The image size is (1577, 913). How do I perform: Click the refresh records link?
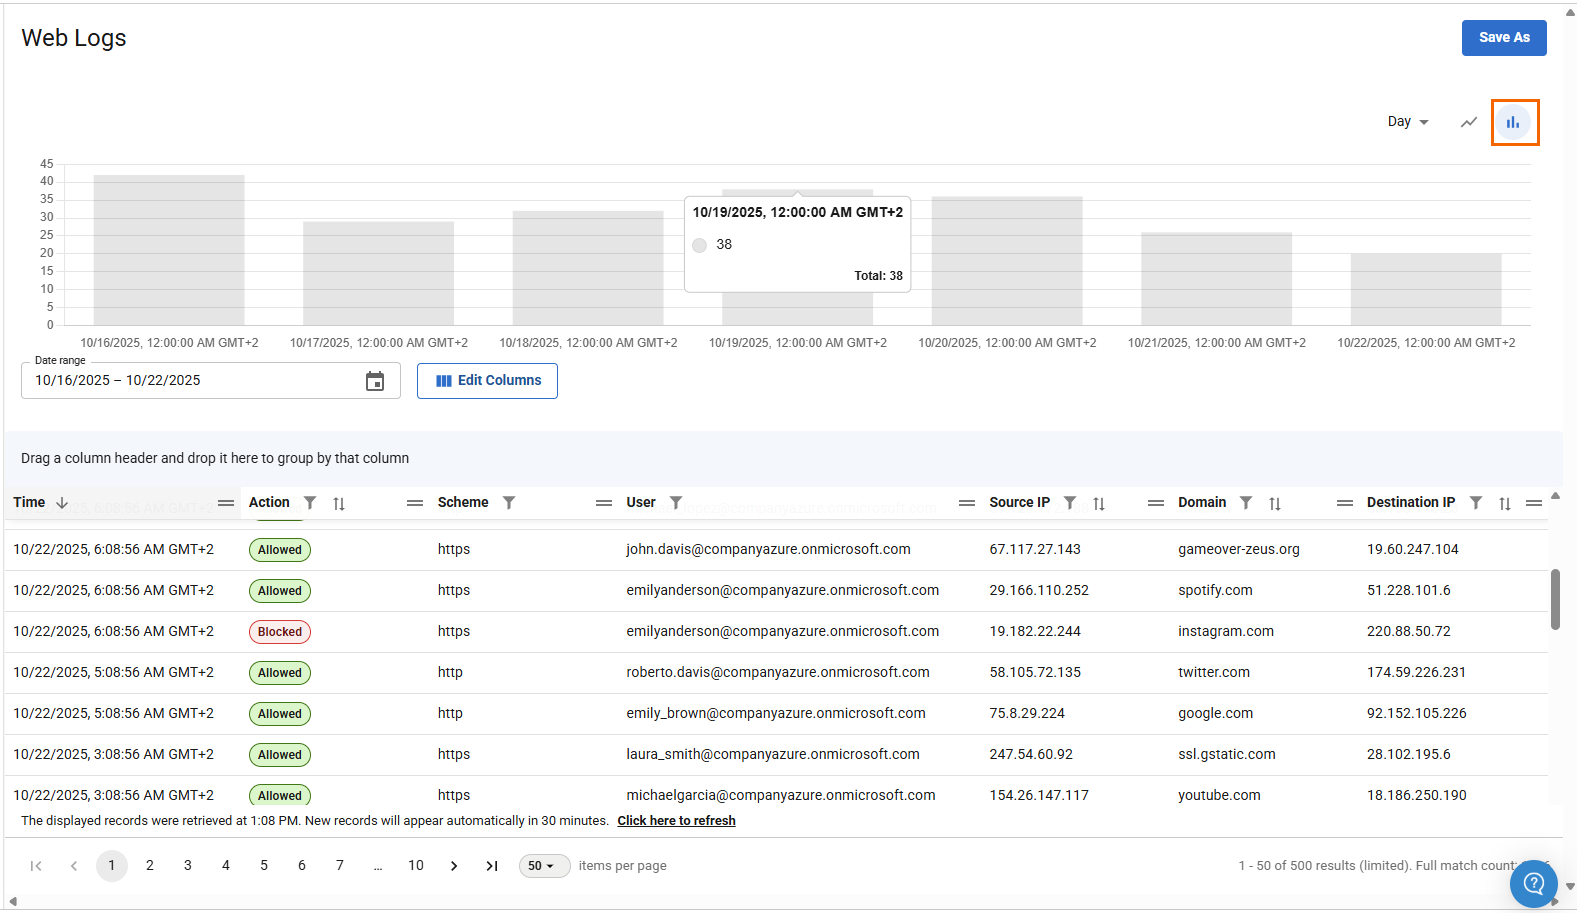pos(676,821)
